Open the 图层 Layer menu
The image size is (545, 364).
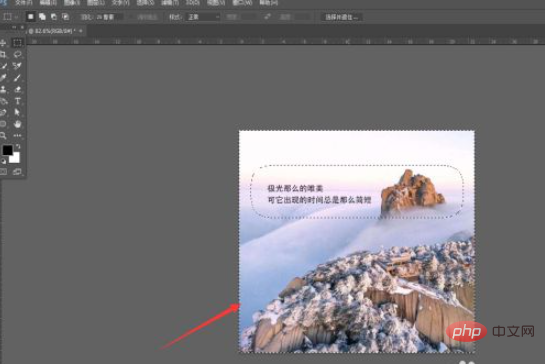[x=96, y=3]
